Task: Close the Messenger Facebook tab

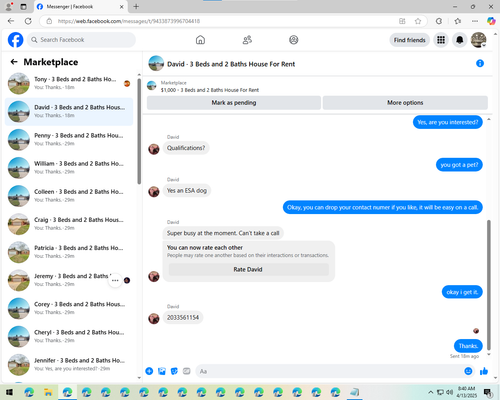Action: (x=122, y=7)
